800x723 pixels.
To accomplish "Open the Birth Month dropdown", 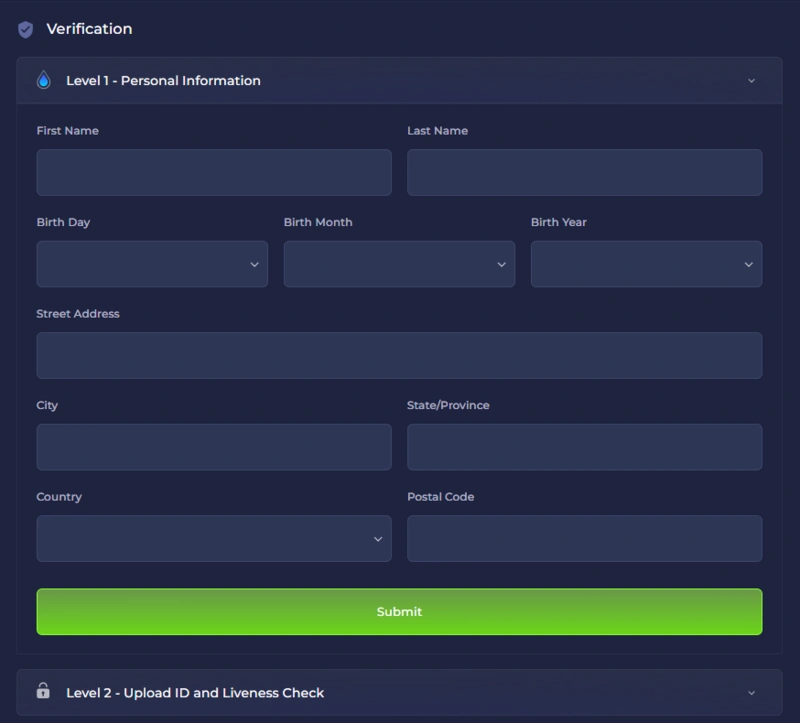I will [398, 264].
